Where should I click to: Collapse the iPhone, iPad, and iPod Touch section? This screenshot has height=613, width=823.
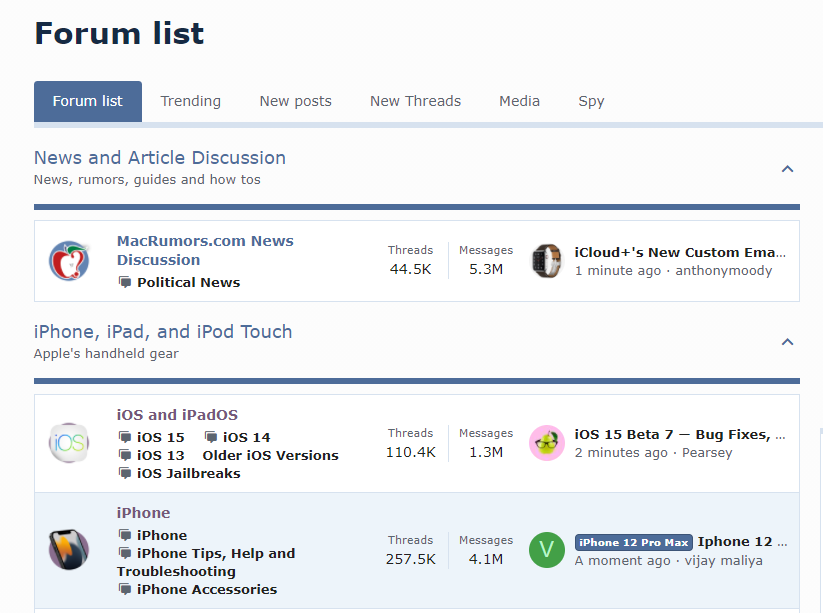[787, 342]
